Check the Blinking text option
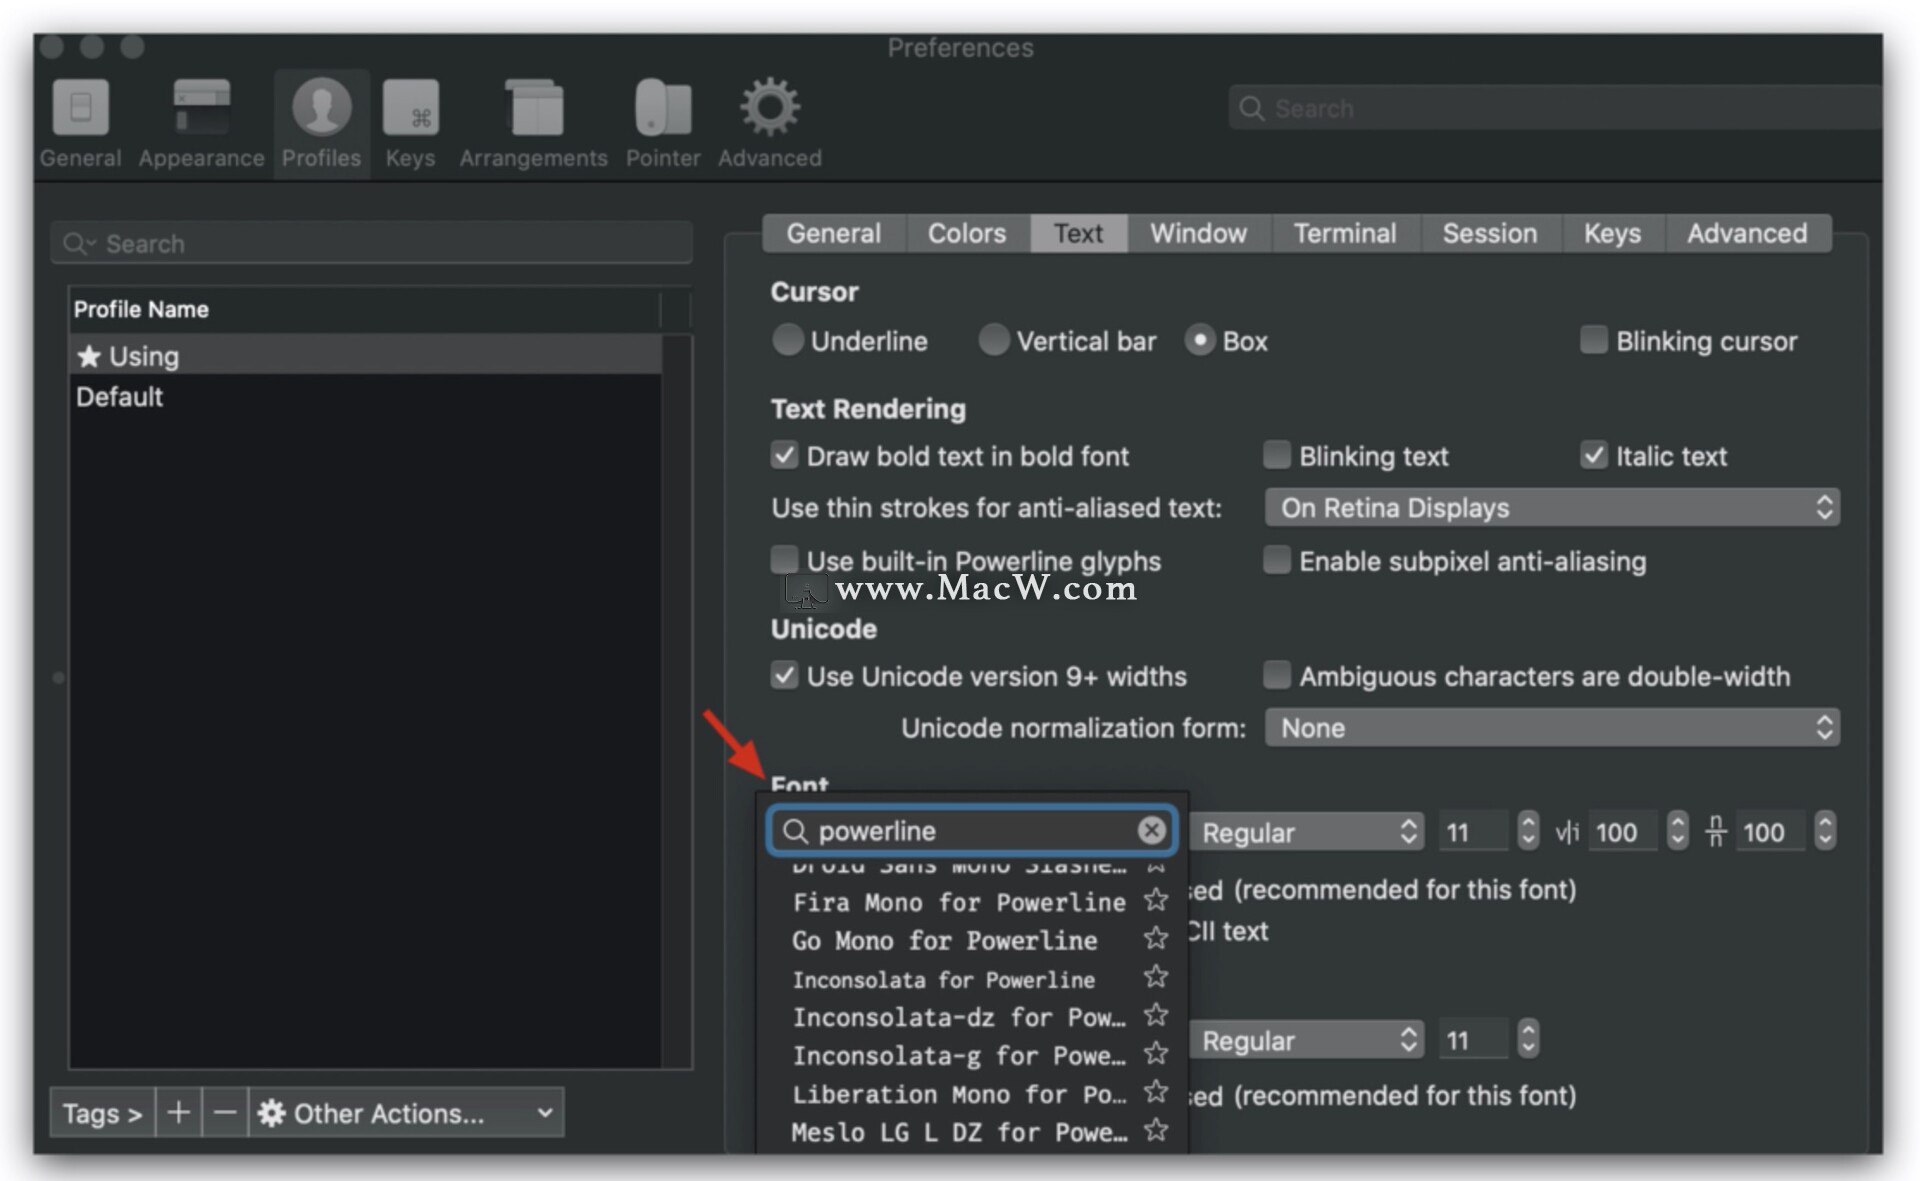Screen dimensions: 1920x1181 click(x=1277, y=455)
